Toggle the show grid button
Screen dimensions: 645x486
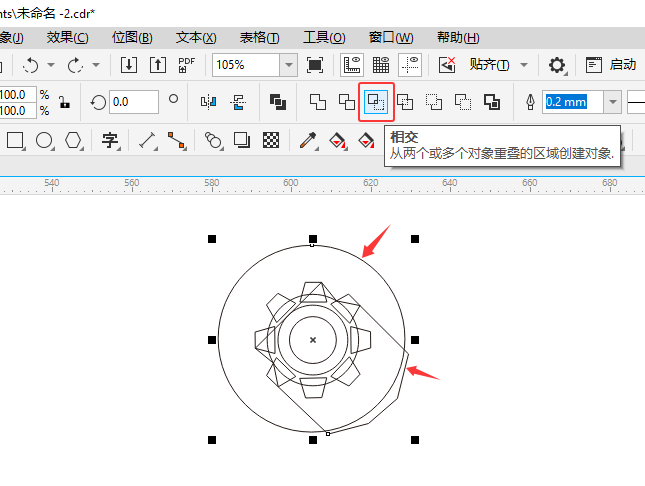tap(381, 65)
